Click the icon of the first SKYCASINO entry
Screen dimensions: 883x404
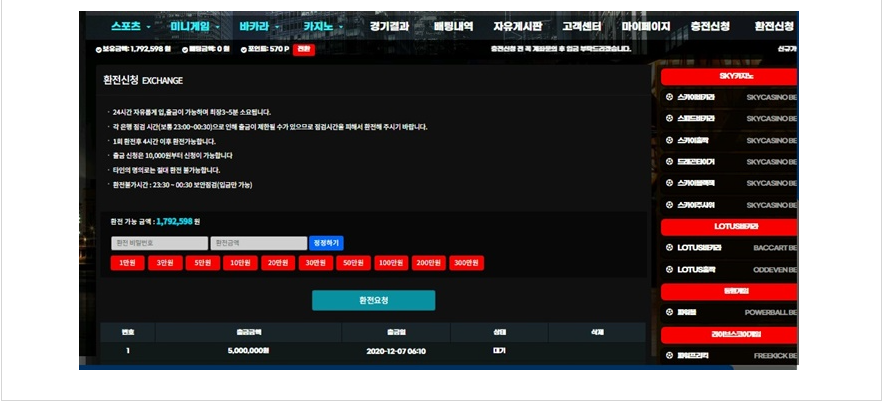pos(668,97)
